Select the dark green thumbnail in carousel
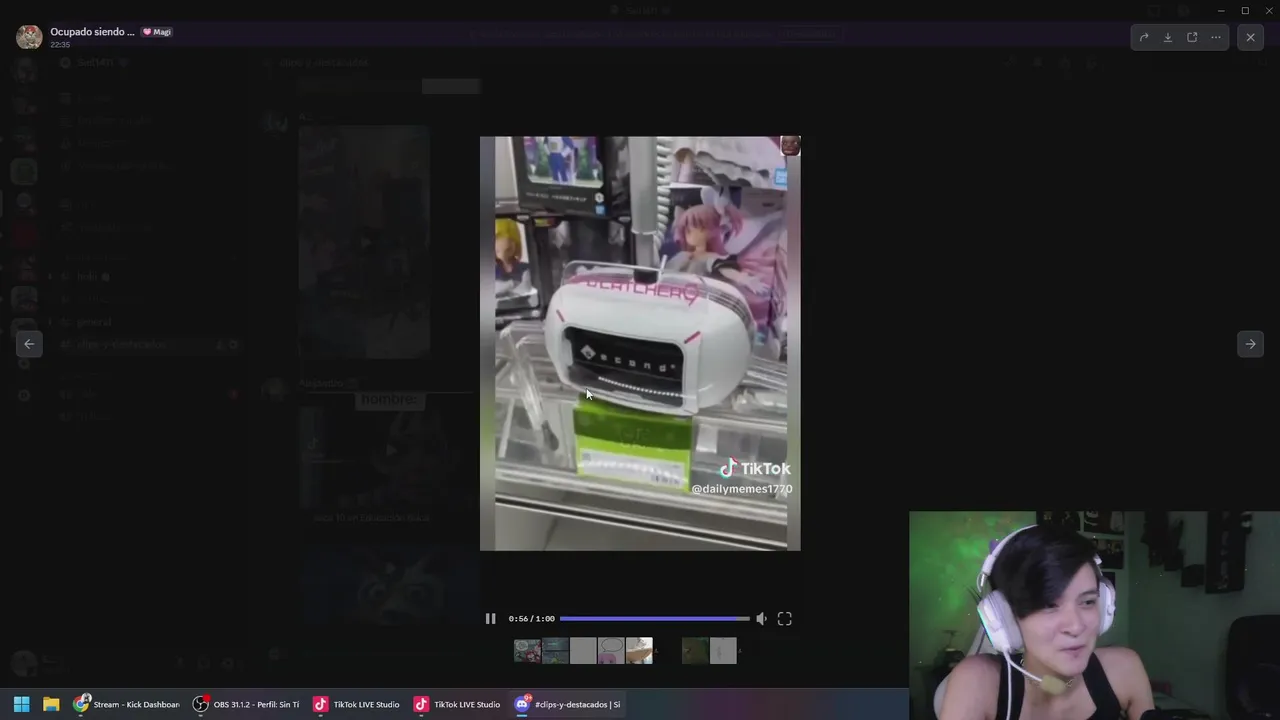 point(695,651)
